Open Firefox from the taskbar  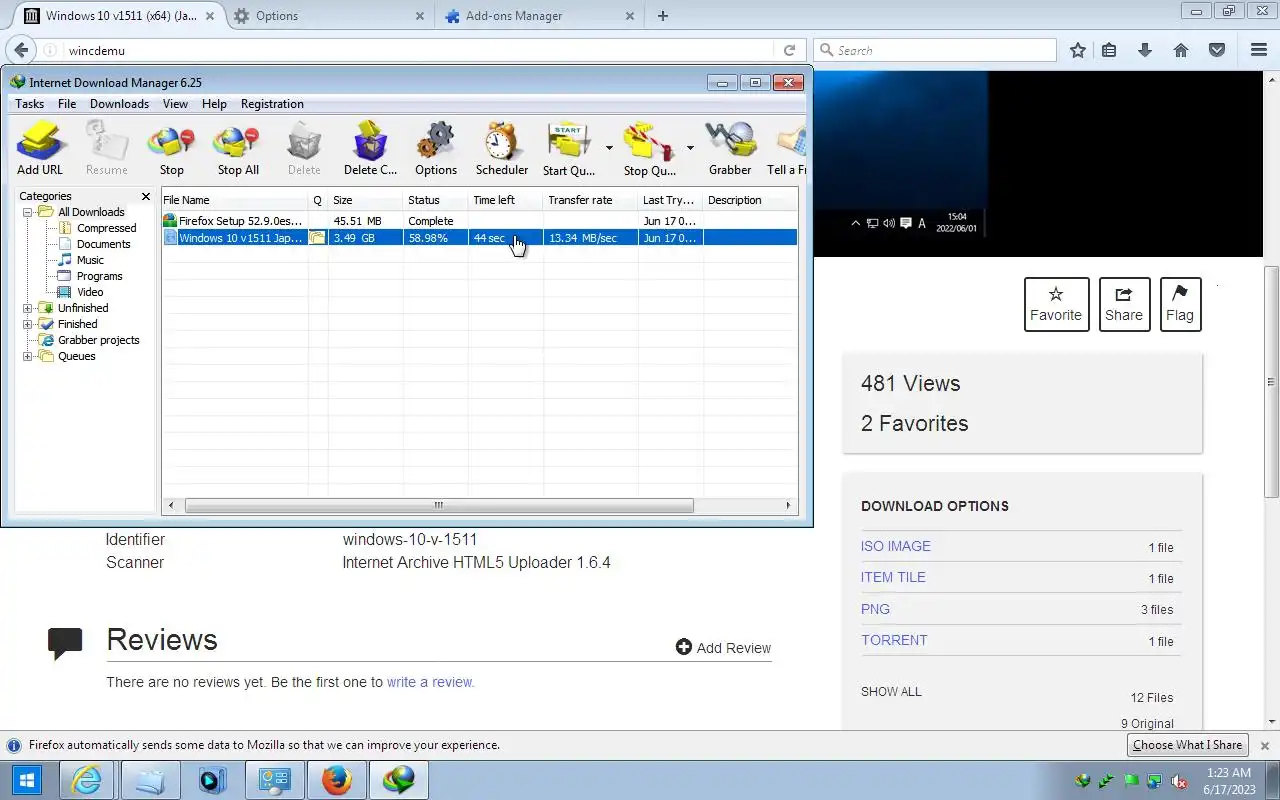pos(337,780)
